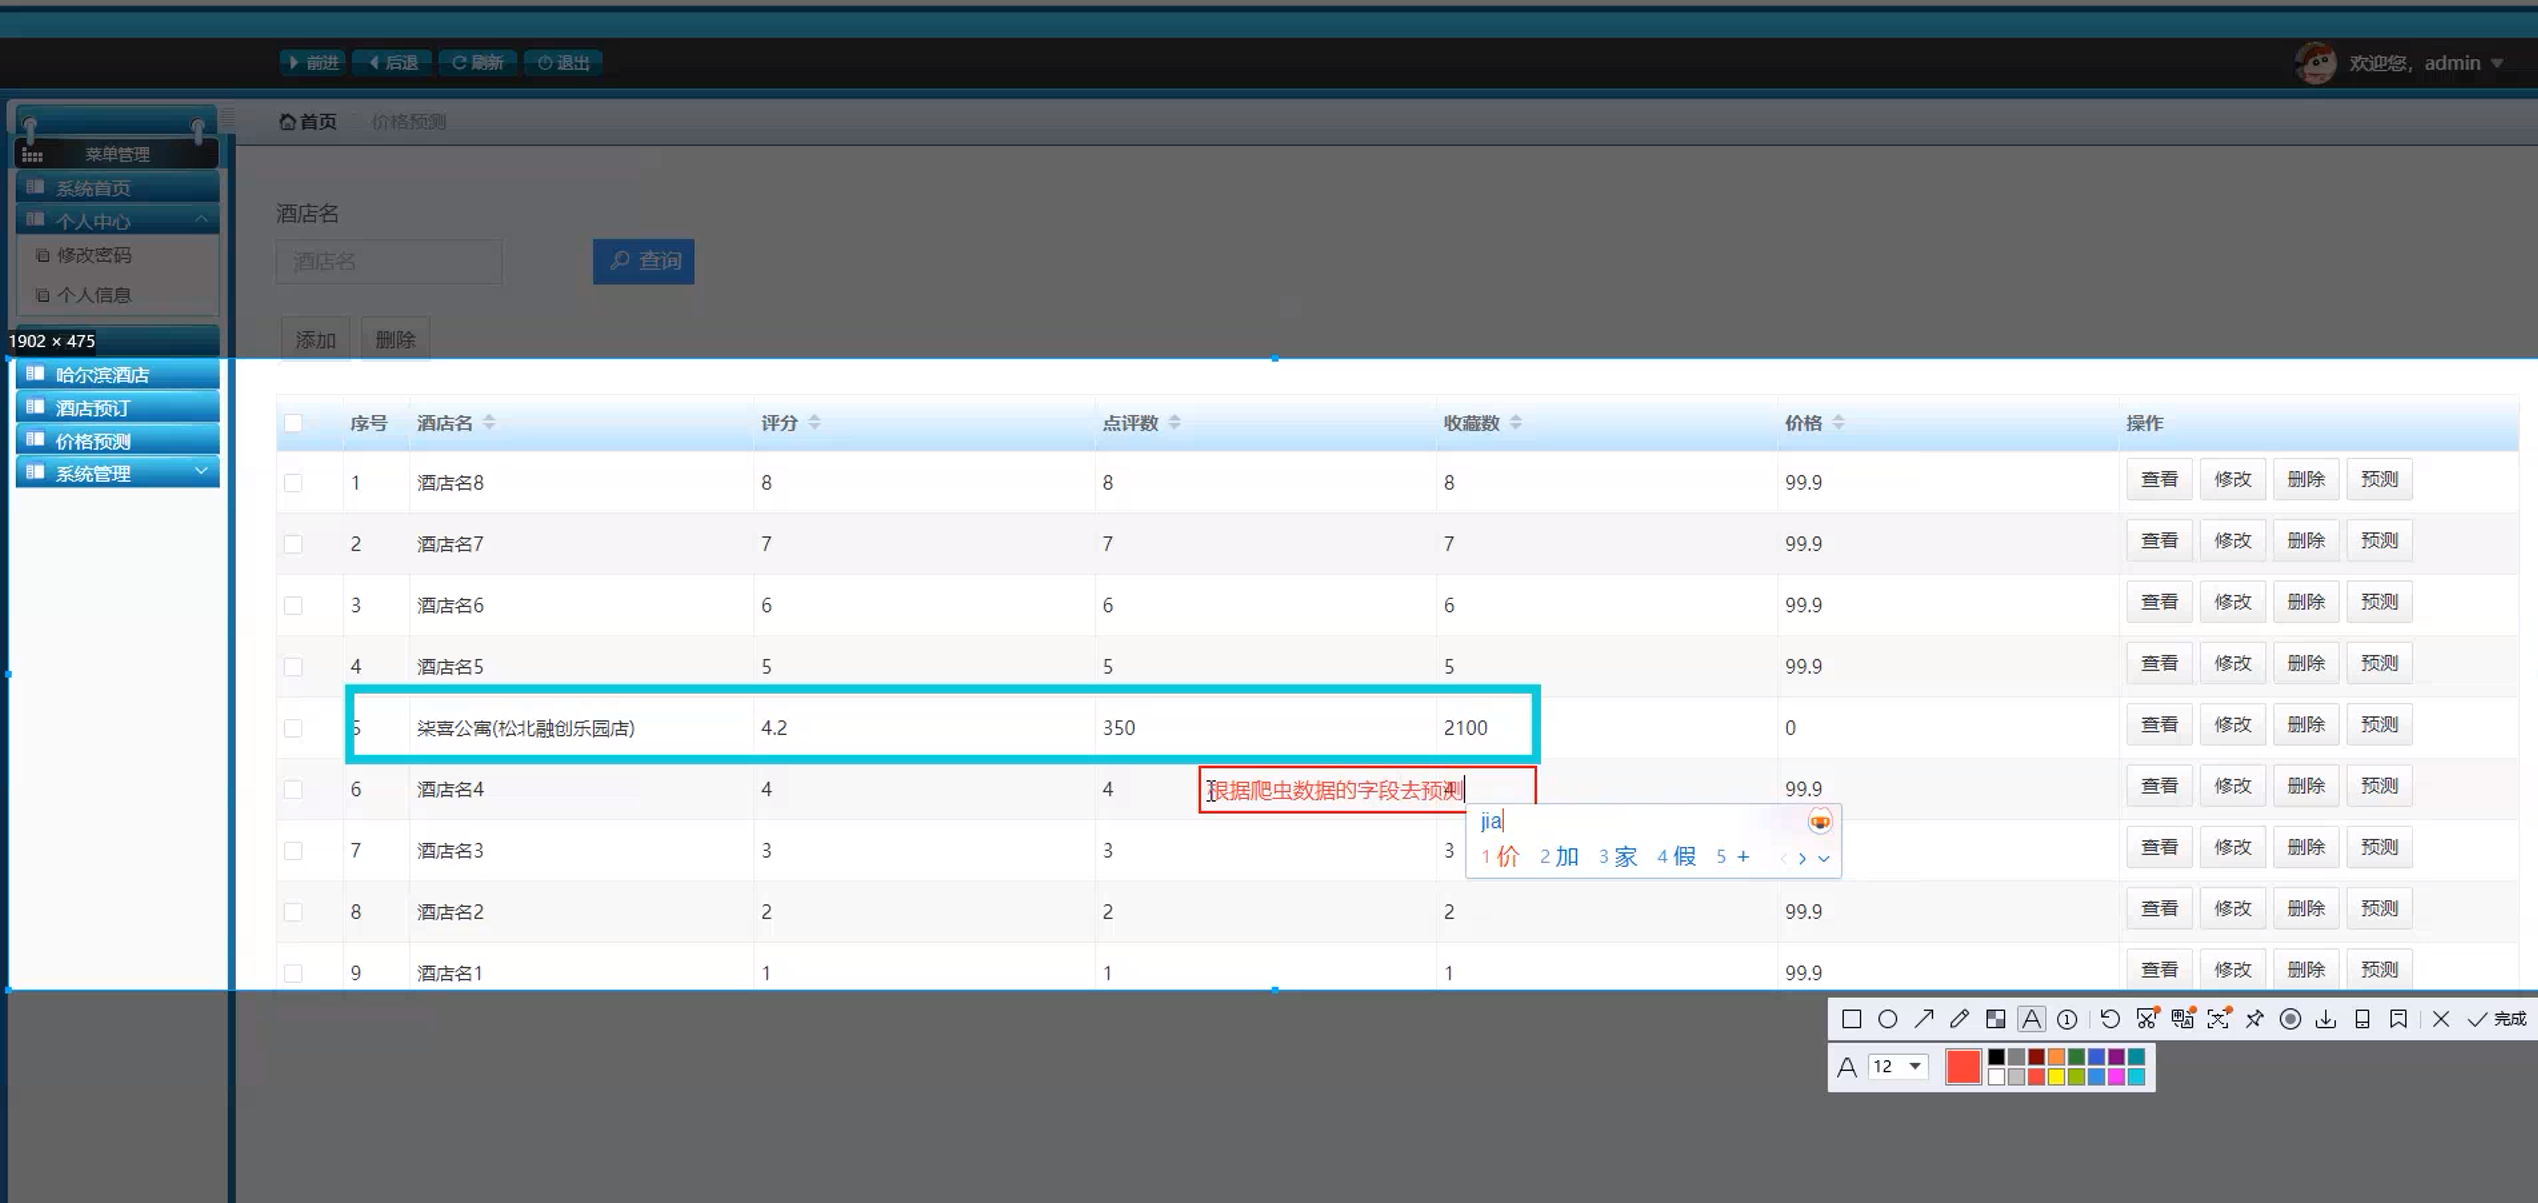This screenshot has width=2538, height=1203.
Task: Pin the screenshot to the screen
Action: pos(2254,1019)
